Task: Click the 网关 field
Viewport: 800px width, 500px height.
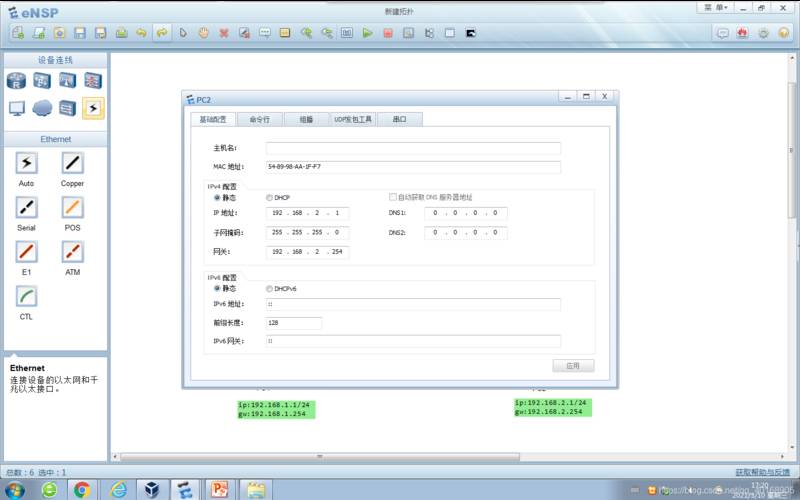Action: click(x=308, y=252)
